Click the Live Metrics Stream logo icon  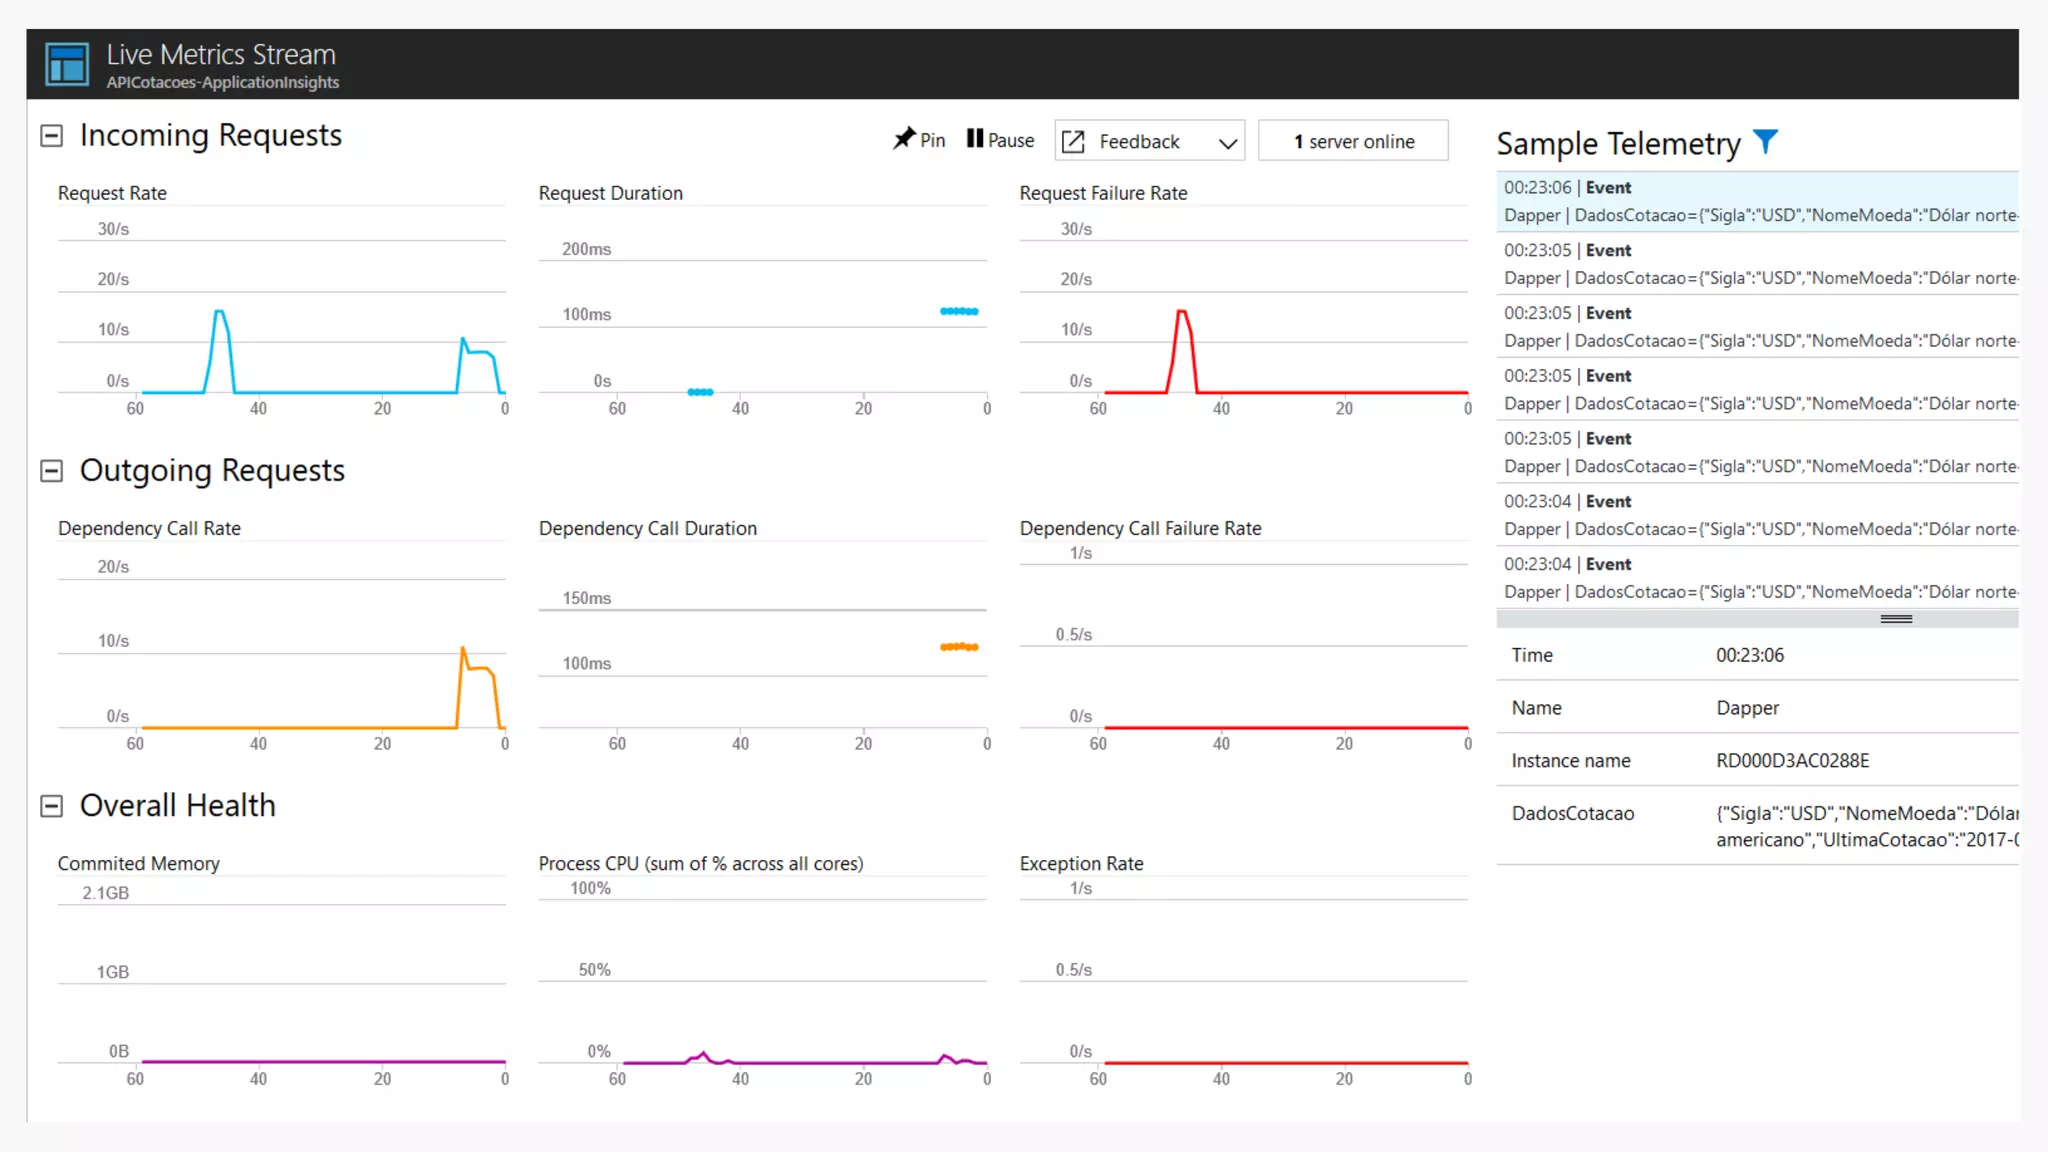pyautogui.click(x=67, y=64)
